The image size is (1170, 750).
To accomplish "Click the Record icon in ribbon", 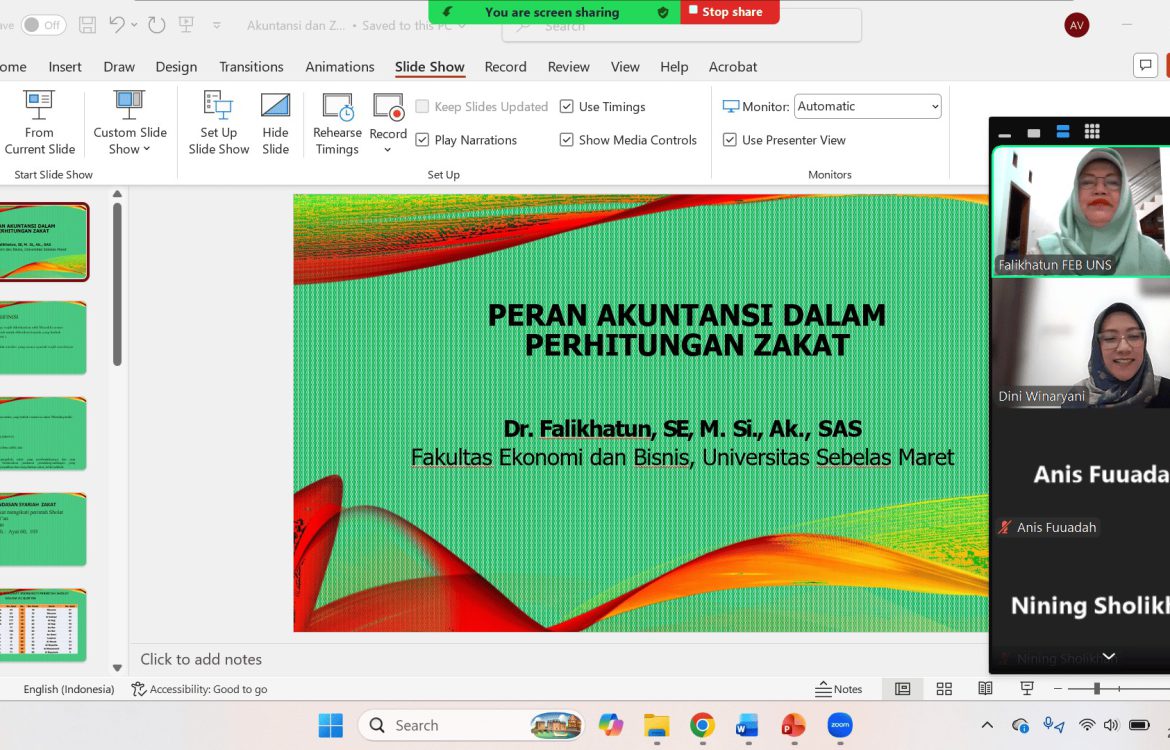I will [388, 108].
